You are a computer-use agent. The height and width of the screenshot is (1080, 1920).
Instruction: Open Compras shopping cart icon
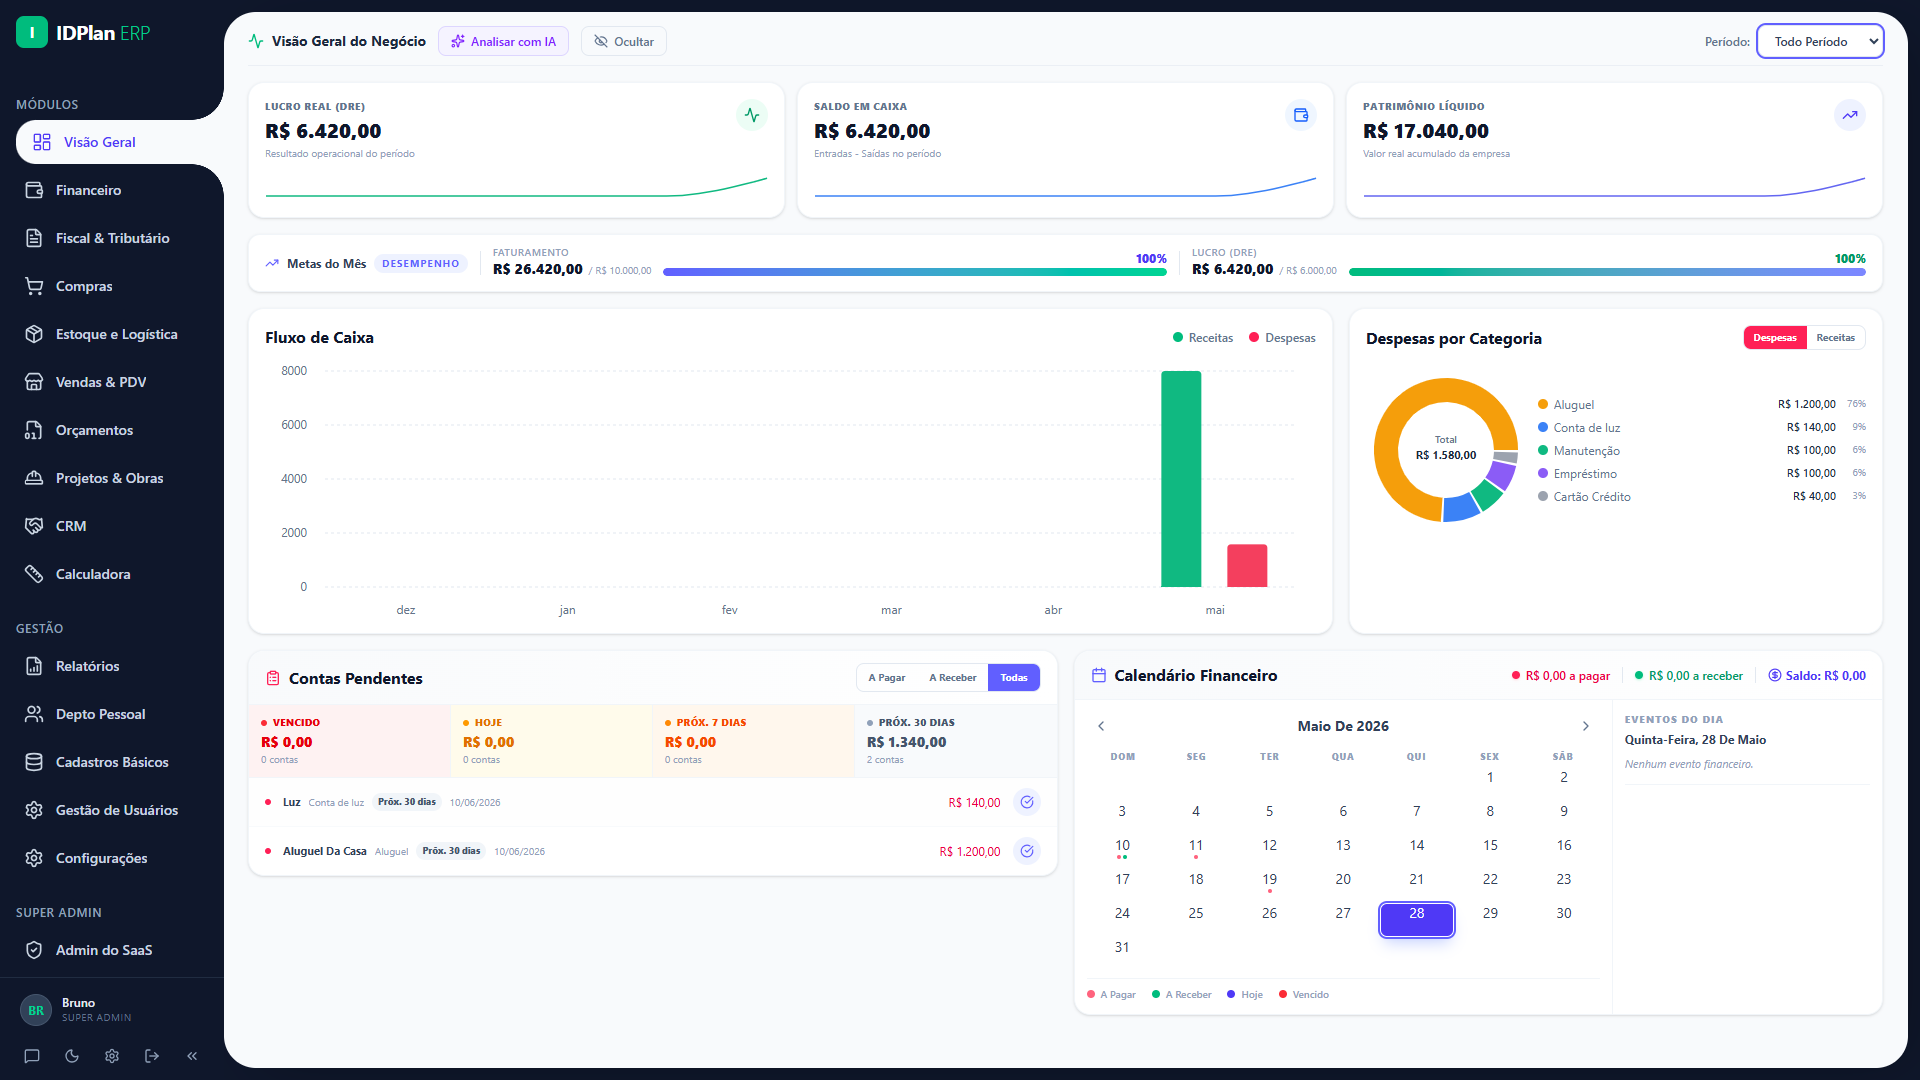(34, 286)
